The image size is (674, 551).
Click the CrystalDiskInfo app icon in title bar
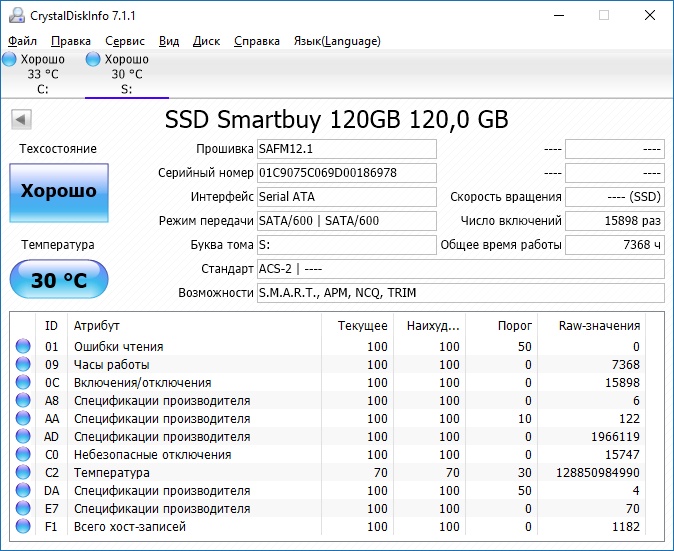coord(17,15)
